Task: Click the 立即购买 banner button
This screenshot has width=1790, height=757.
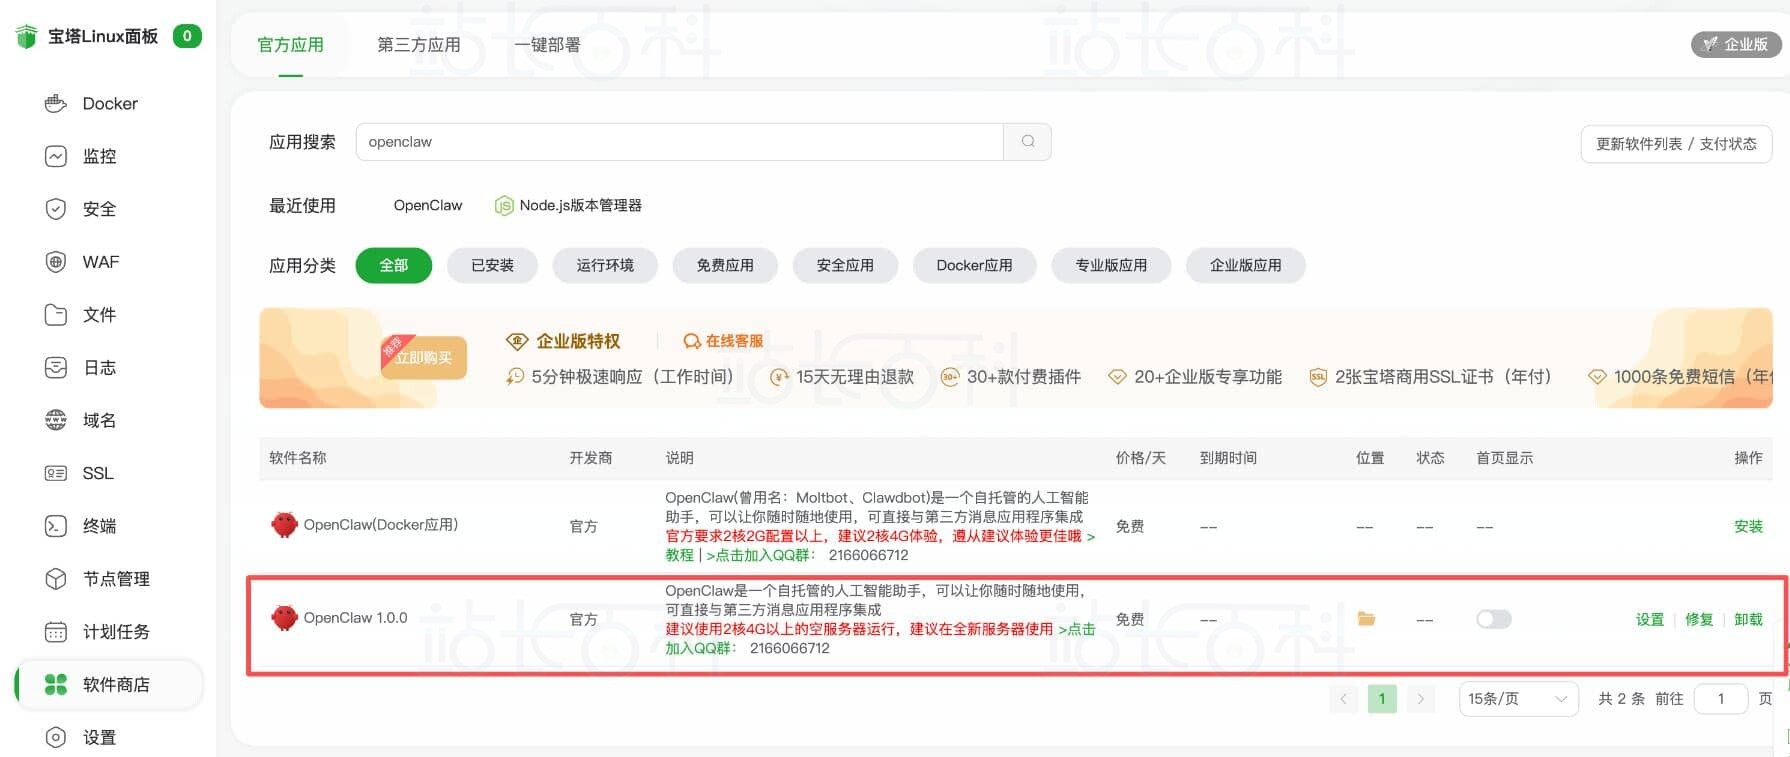Action: coord(424,357)
